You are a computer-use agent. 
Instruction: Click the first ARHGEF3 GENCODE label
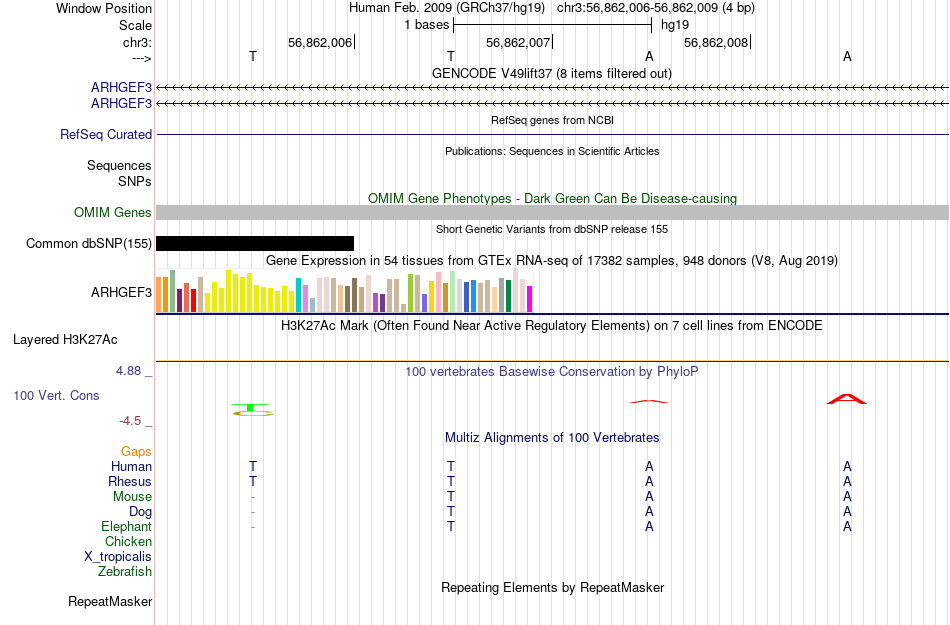121,88
